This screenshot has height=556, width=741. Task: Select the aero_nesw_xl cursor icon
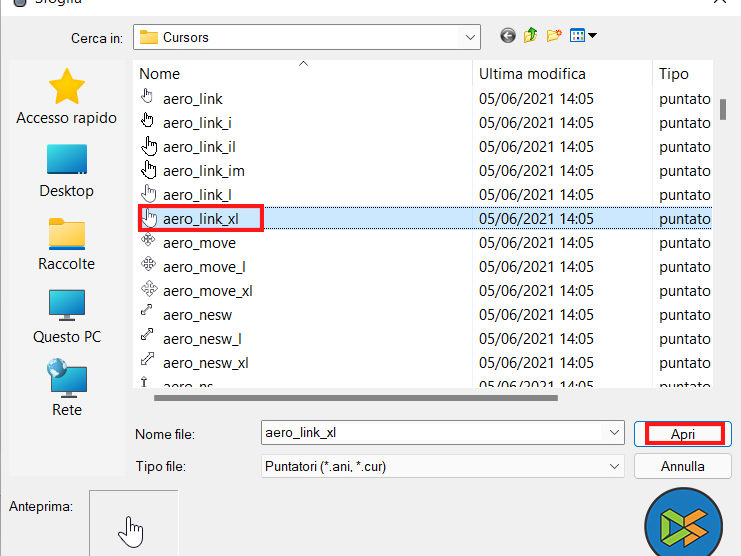point(148,359)
